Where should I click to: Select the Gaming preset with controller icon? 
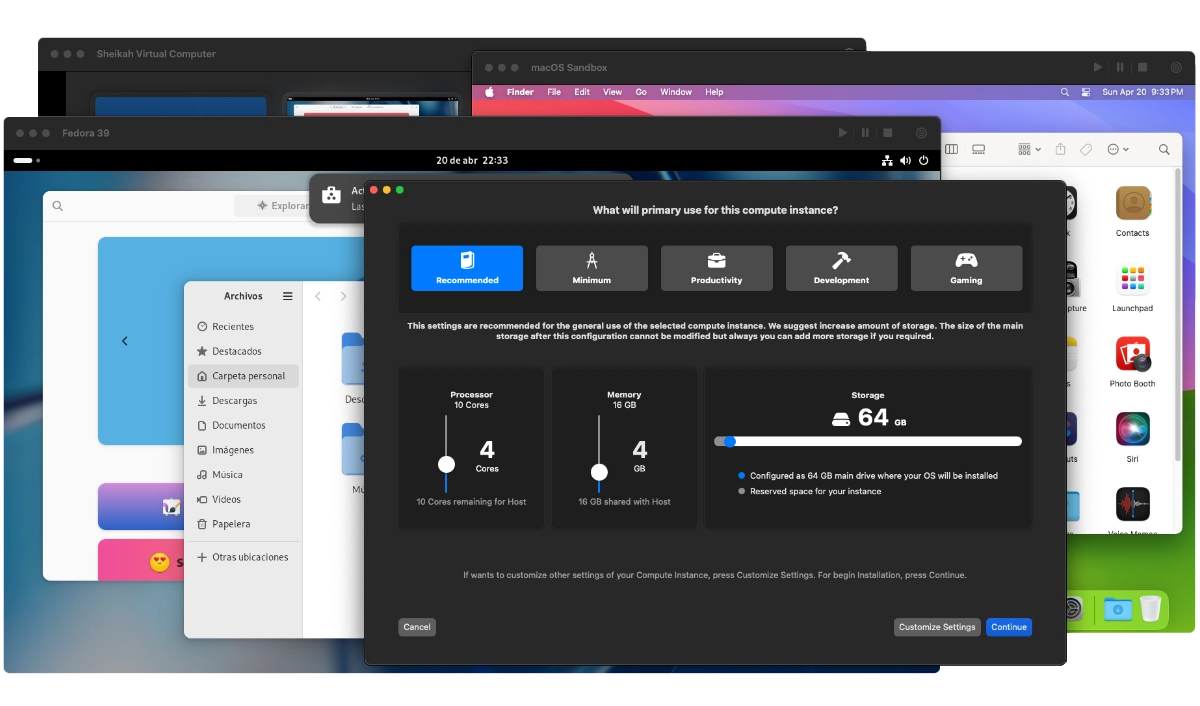point(966,268)
